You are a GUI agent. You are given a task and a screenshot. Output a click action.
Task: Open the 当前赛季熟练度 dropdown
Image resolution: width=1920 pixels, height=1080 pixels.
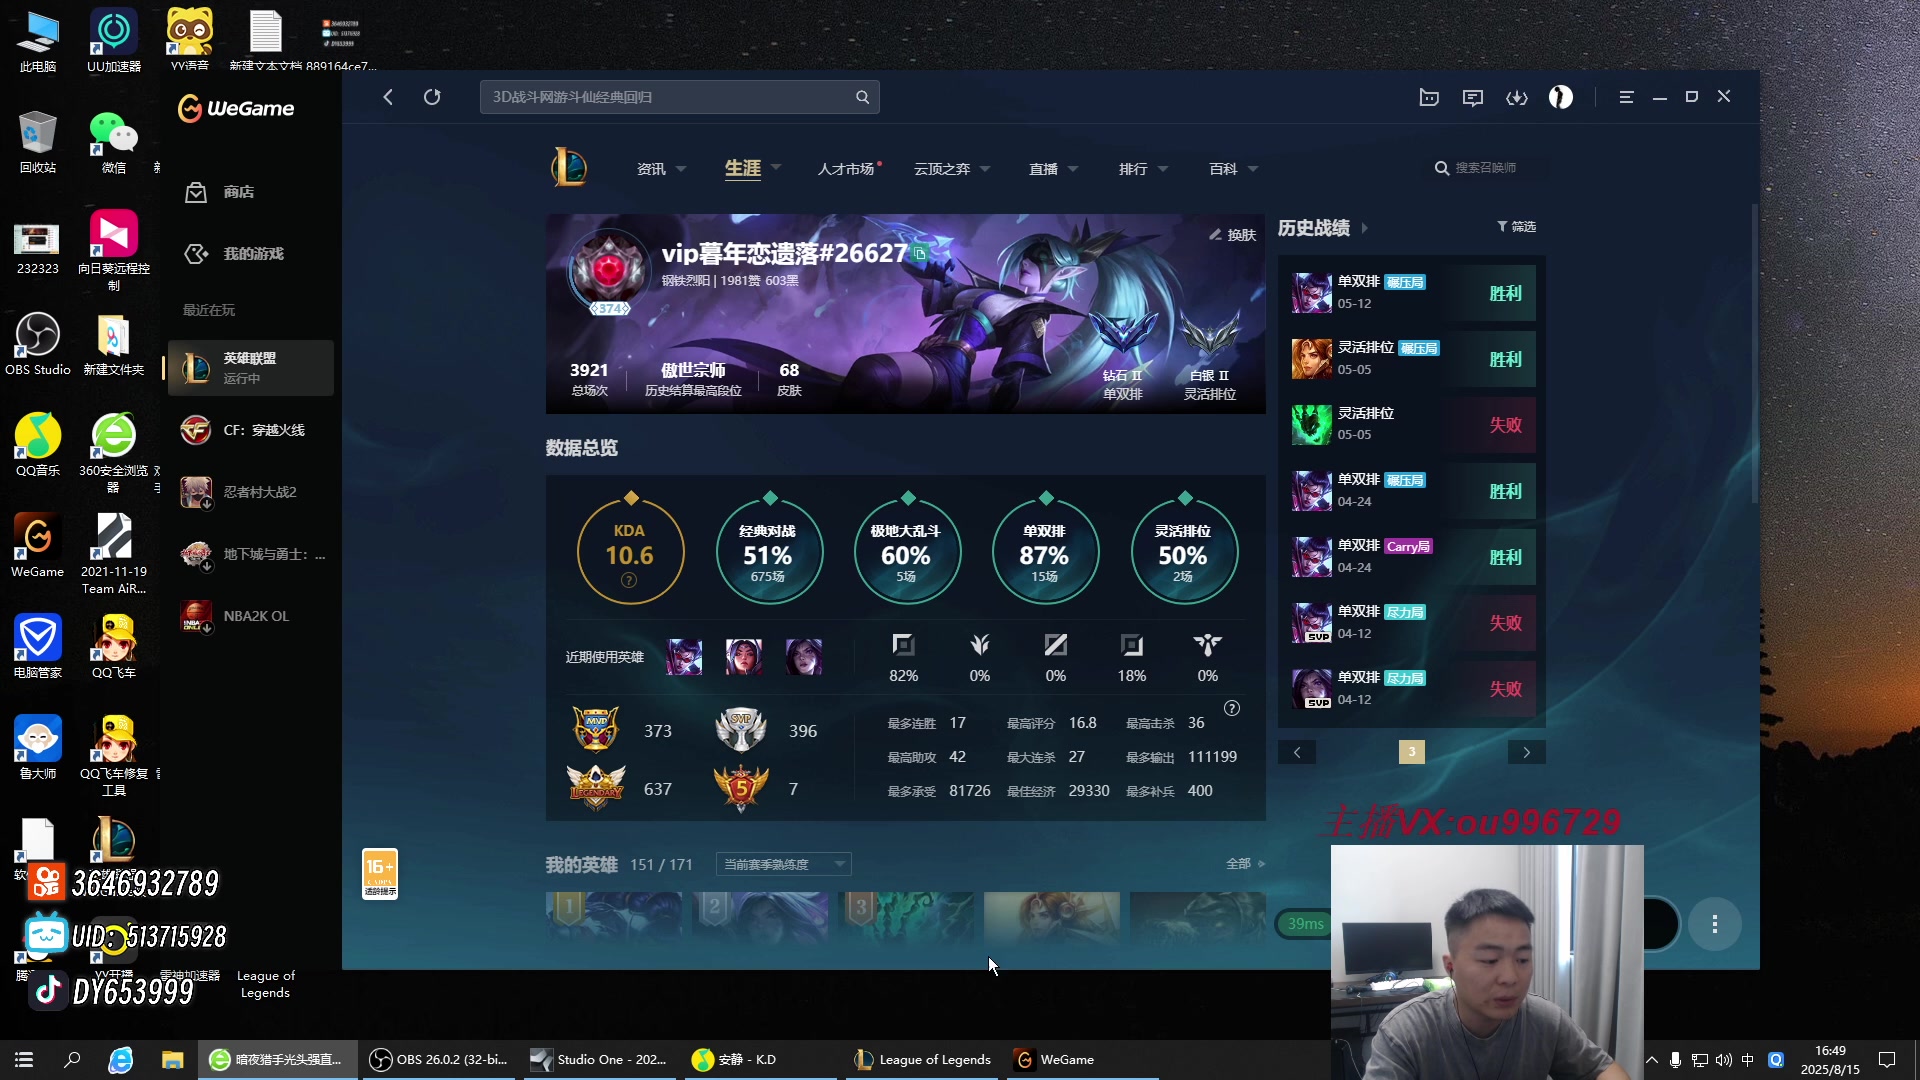[x=784, y=864]
